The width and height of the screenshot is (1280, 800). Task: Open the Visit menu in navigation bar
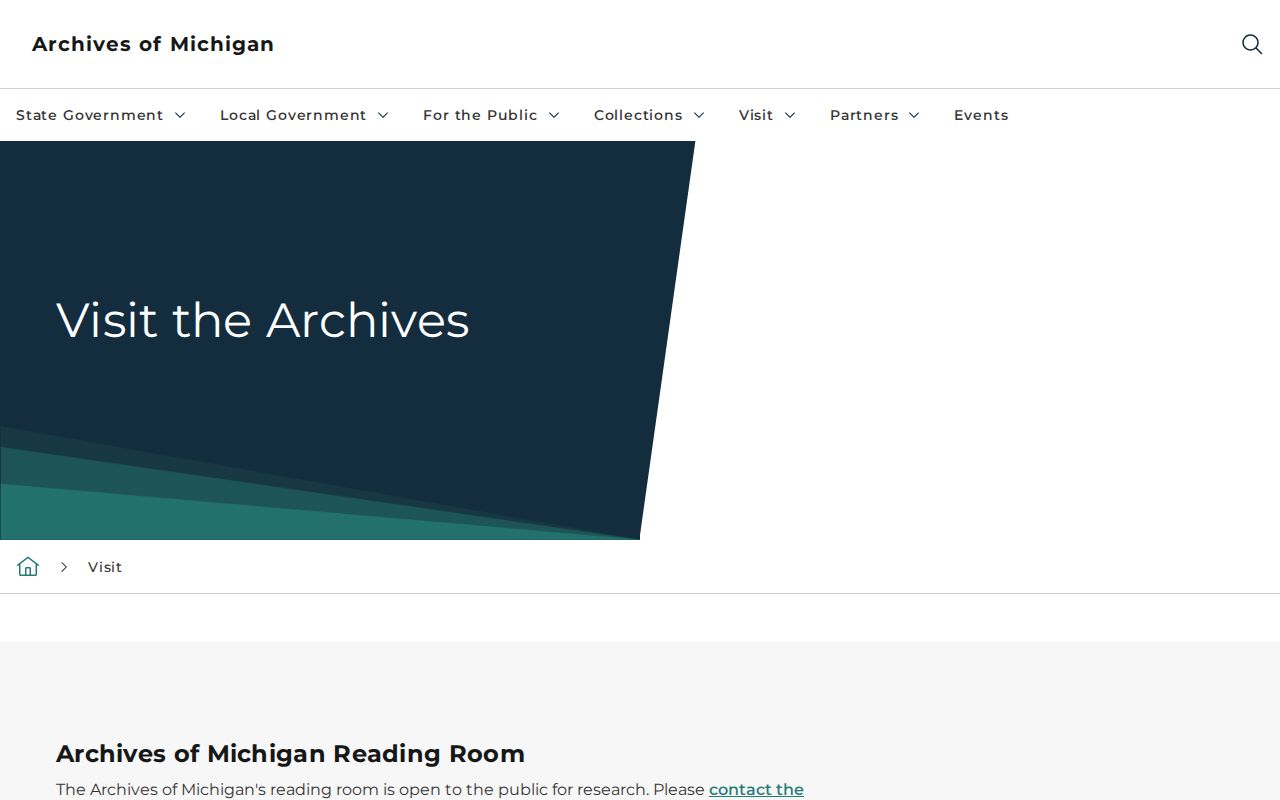pos(756,115)
